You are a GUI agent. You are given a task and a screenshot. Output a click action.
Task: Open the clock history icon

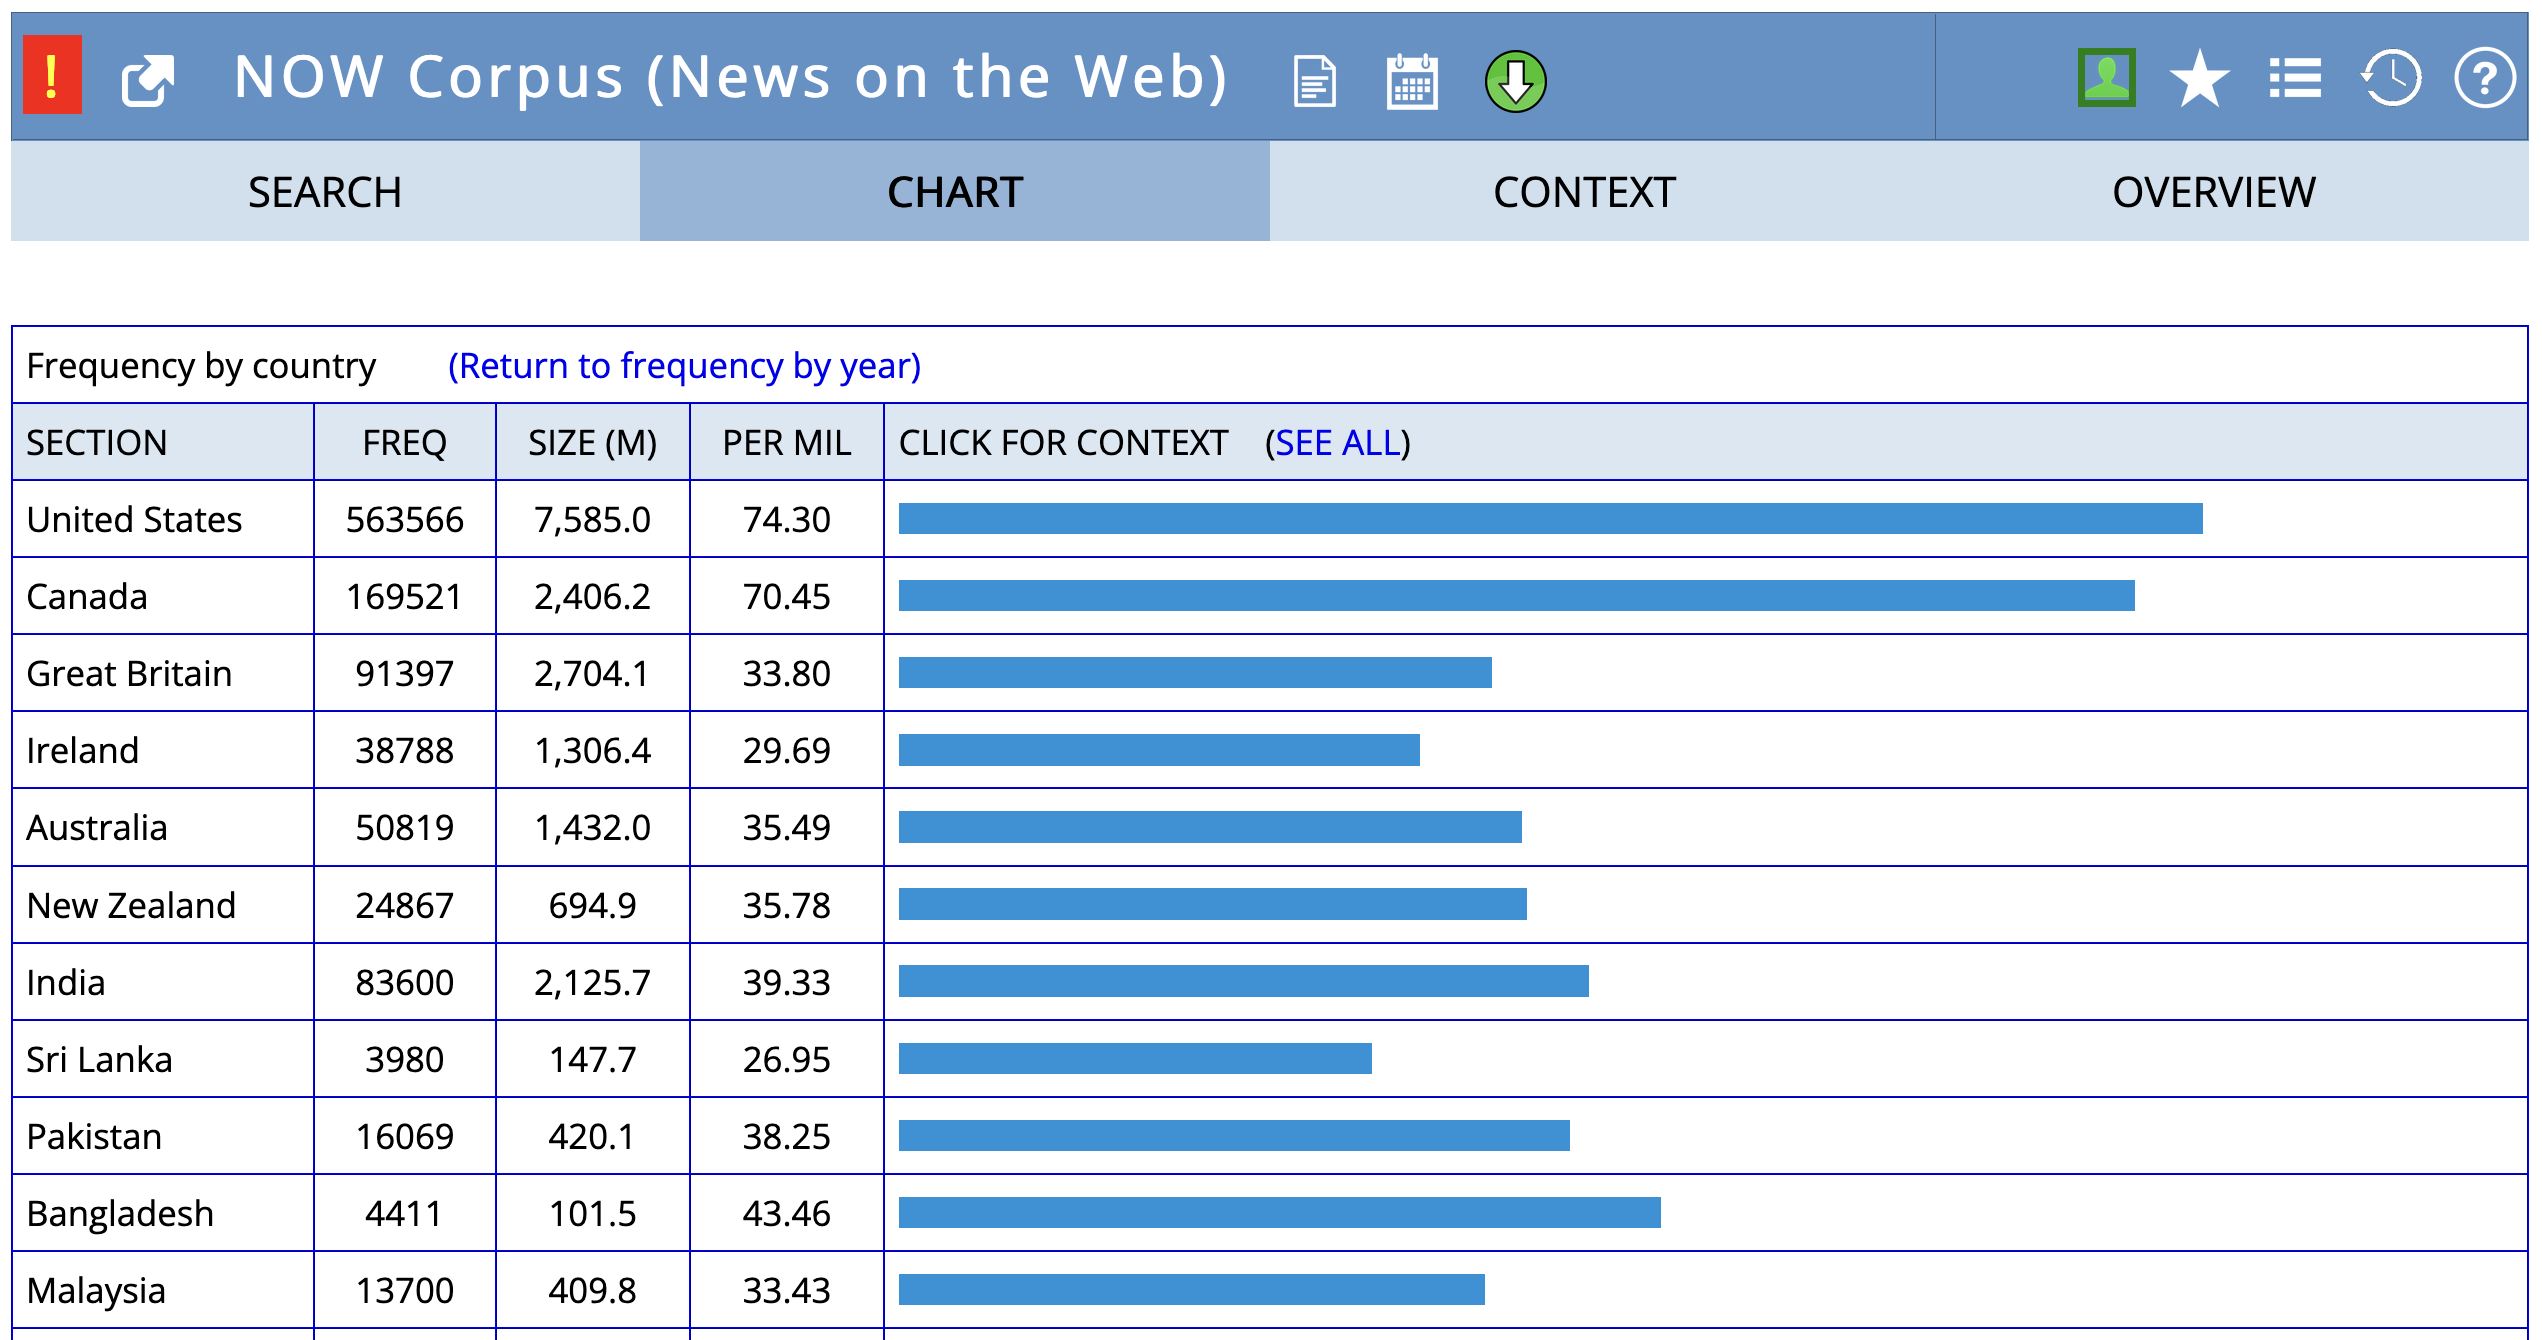(x=2391, y=78)
